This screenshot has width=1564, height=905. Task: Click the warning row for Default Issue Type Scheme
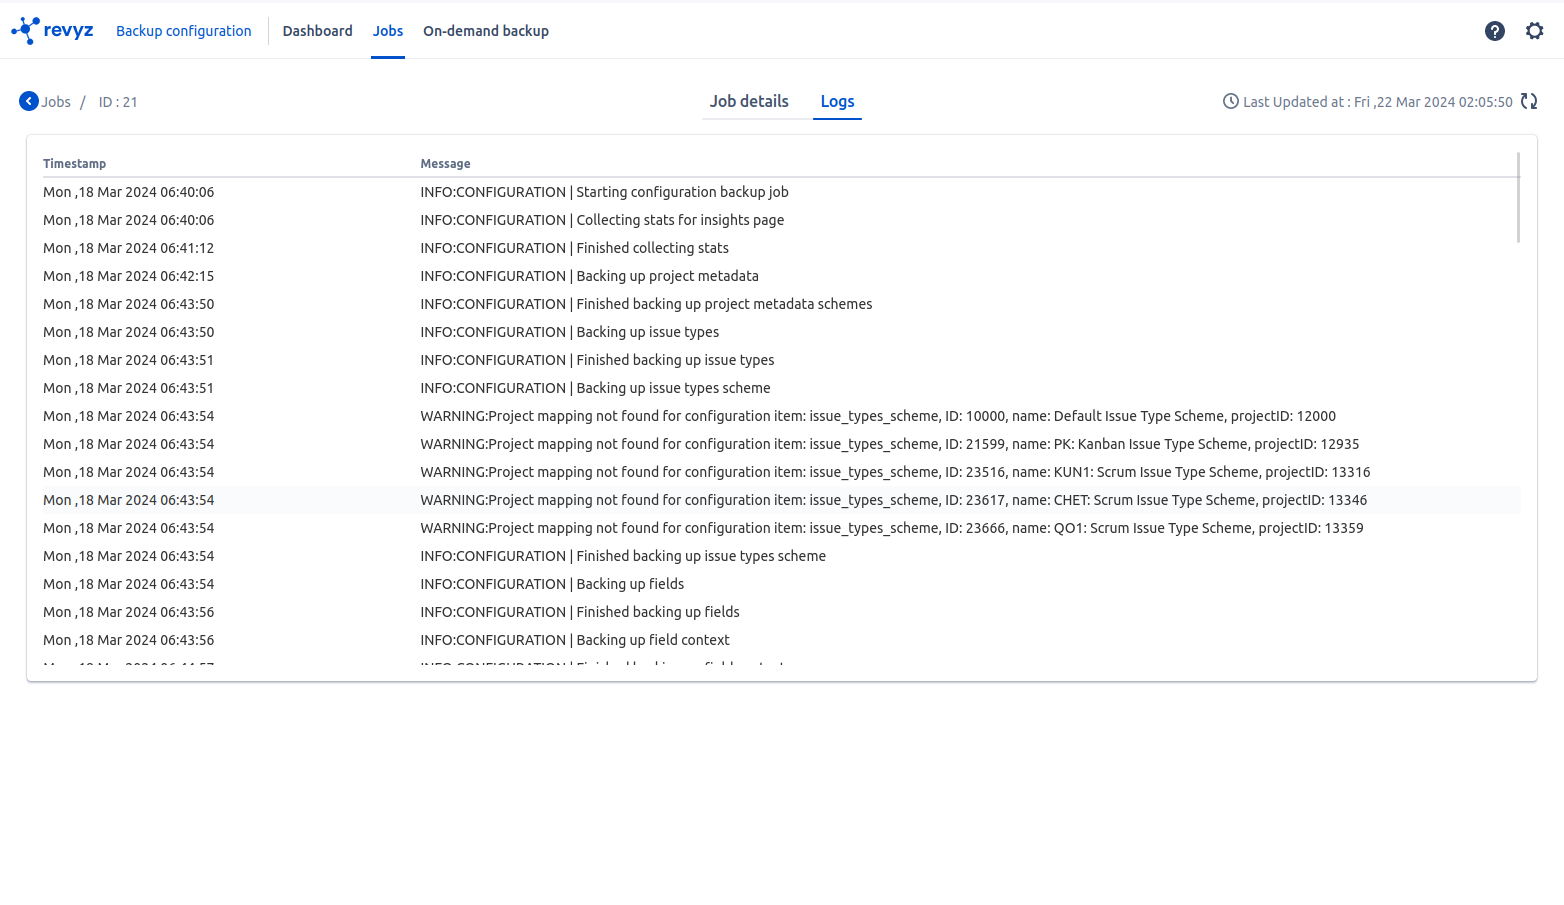(877, 416)
